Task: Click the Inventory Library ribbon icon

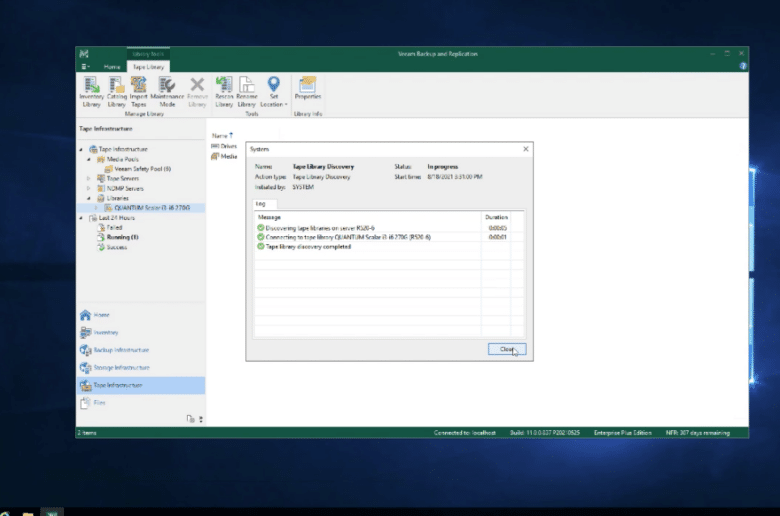Action: 92,92
